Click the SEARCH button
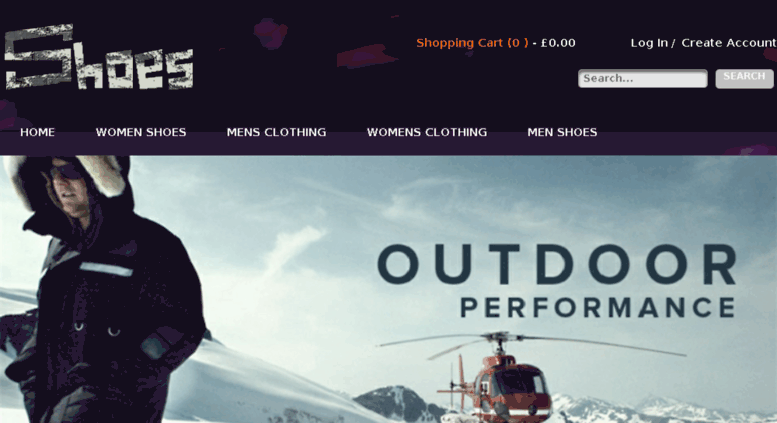 [744, 78]
